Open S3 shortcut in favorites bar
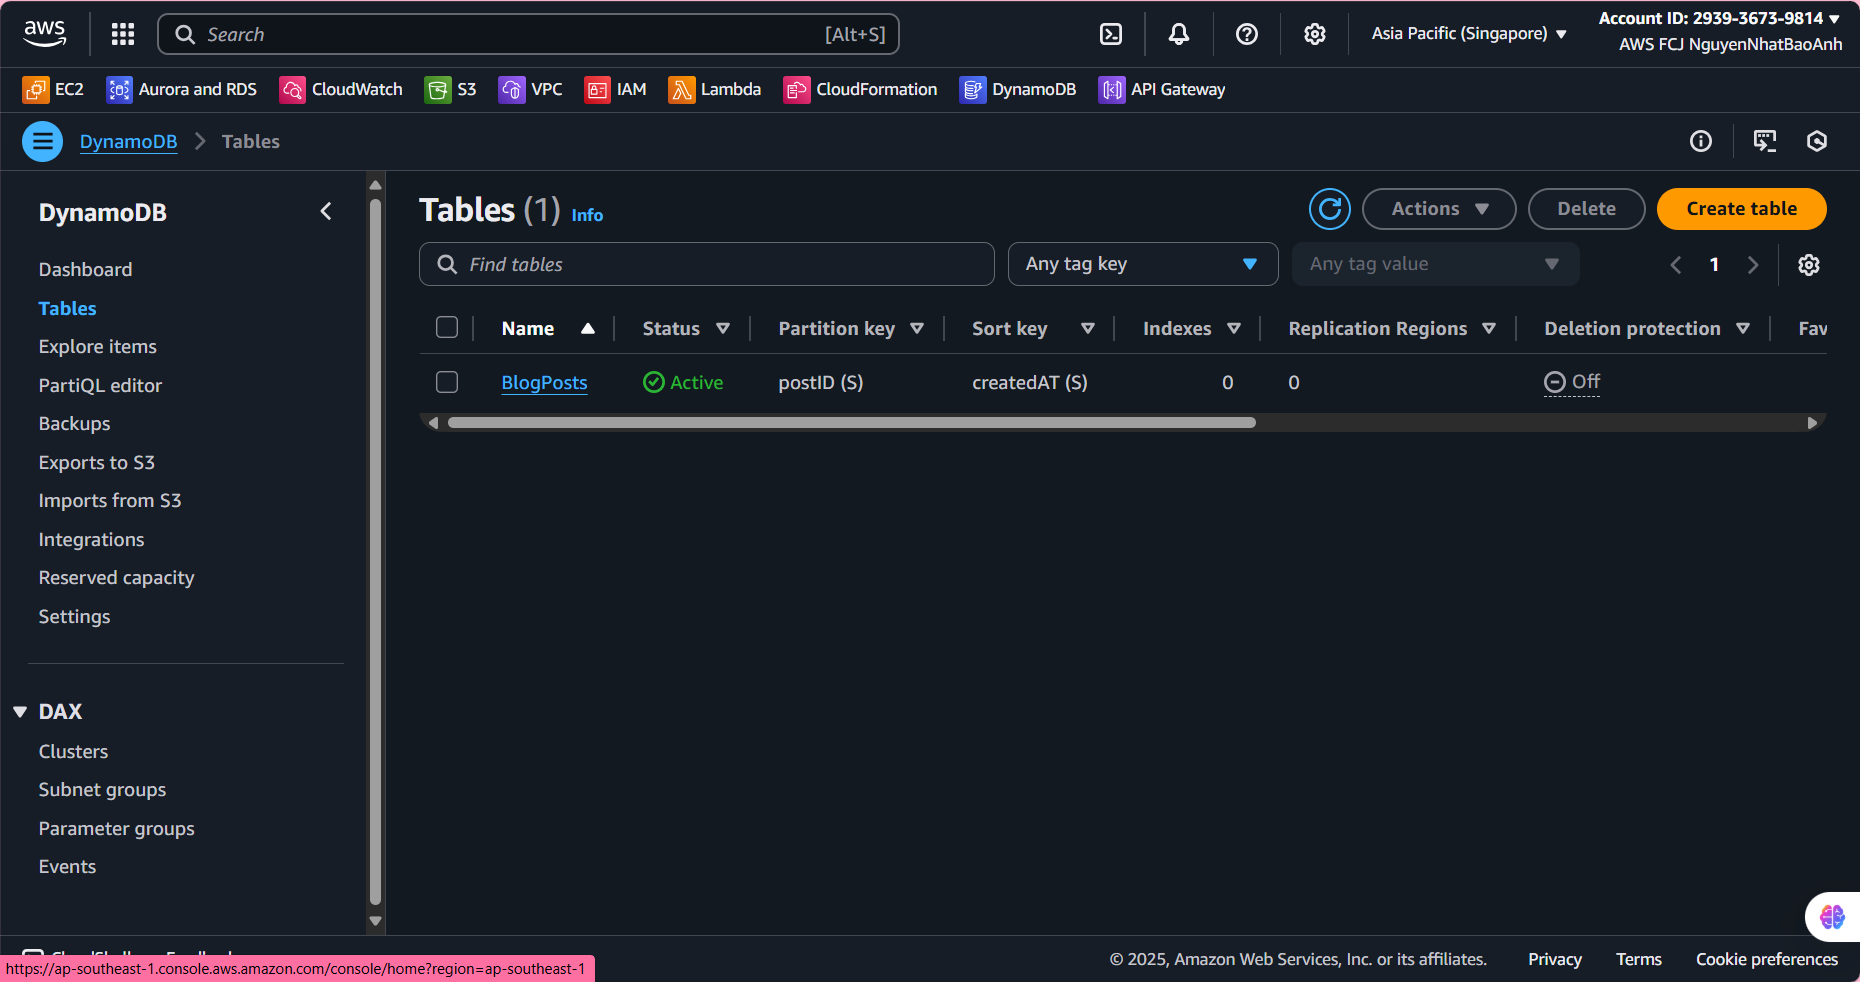The height and width of the screenshot is (982, 1860). point(451,90)
